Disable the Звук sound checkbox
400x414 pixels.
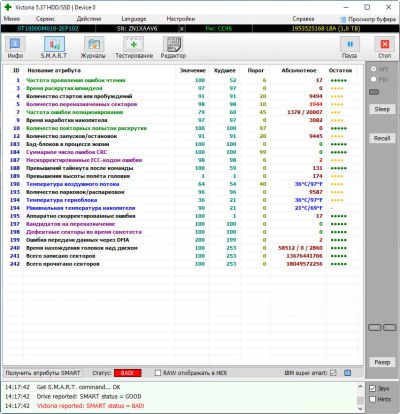[373, 389]
